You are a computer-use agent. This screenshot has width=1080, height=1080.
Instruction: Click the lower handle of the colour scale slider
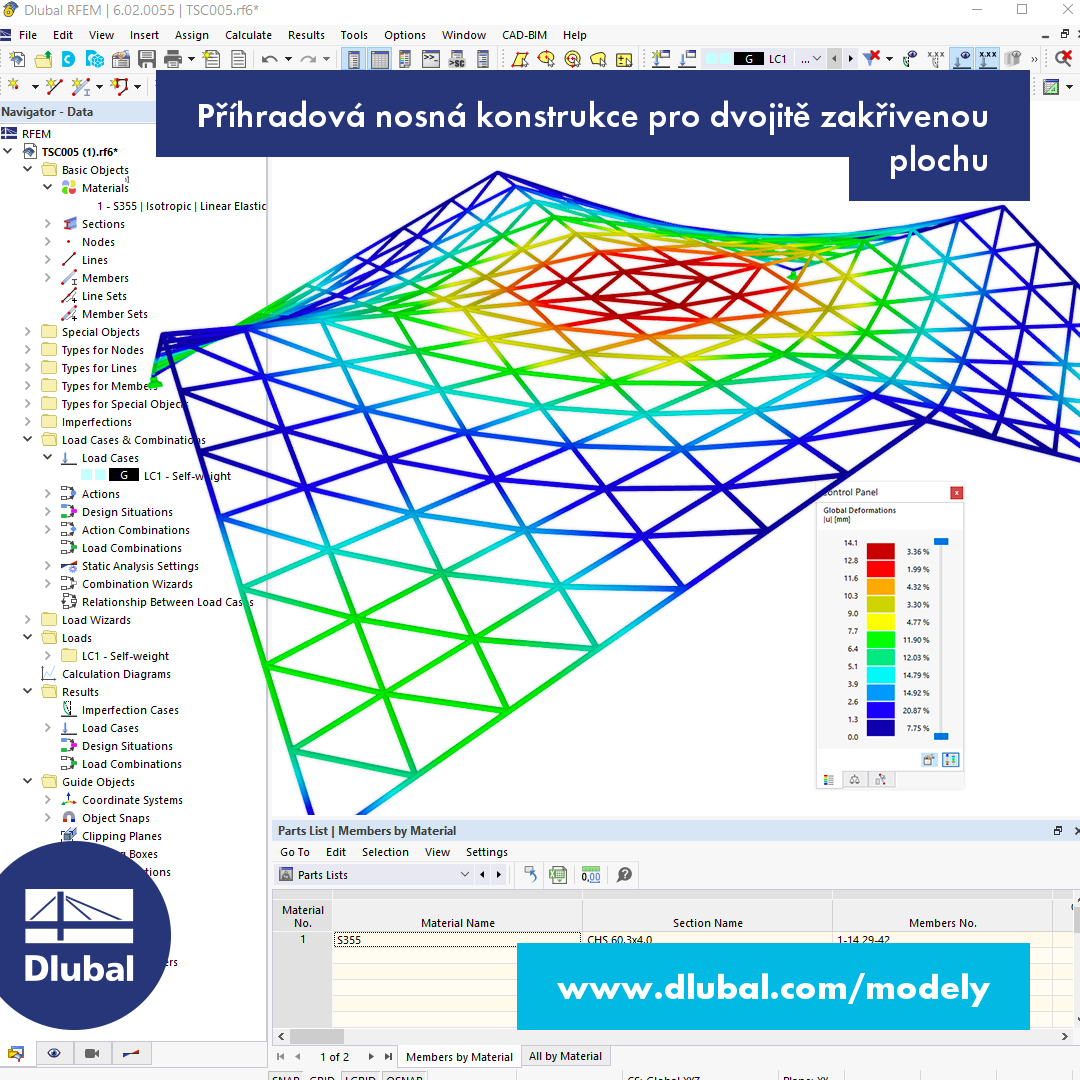click(x=941, y=736)
